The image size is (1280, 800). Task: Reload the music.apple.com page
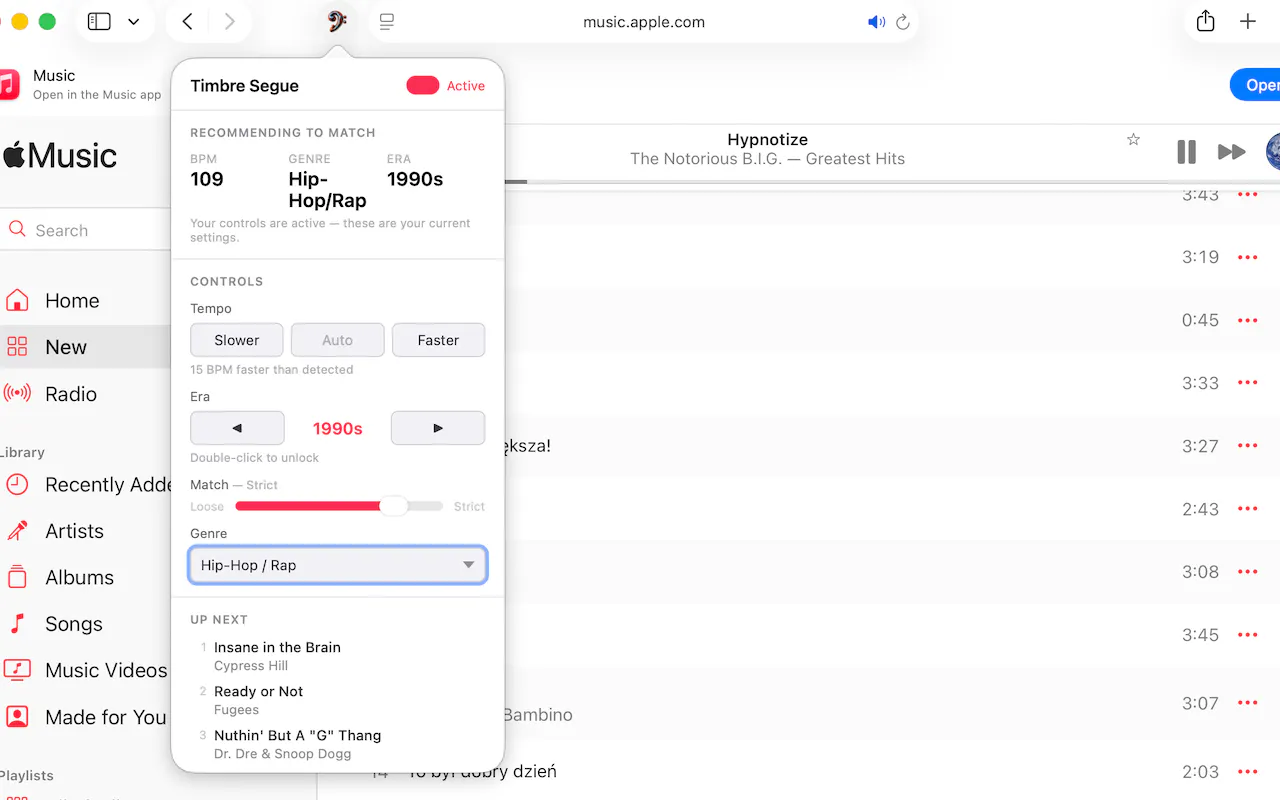pos(903,22)
